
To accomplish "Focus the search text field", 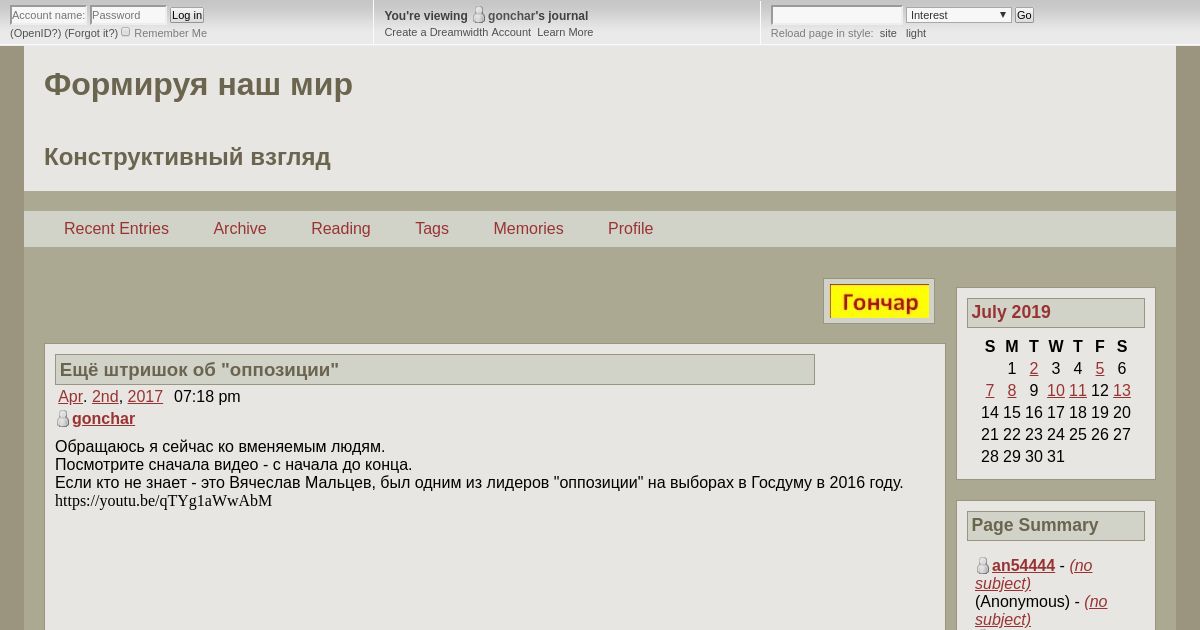I will pyautogui.click(x=837, y=15).
